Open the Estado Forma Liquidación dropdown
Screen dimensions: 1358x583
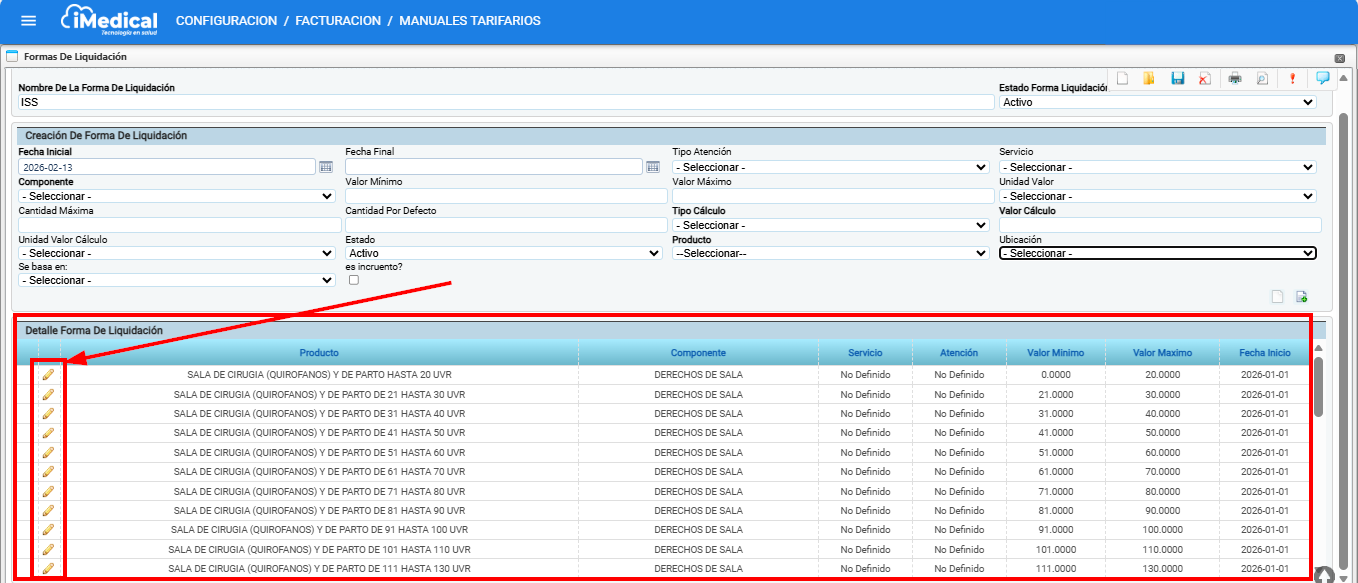pyautogui.click(x=1157, y=102)
